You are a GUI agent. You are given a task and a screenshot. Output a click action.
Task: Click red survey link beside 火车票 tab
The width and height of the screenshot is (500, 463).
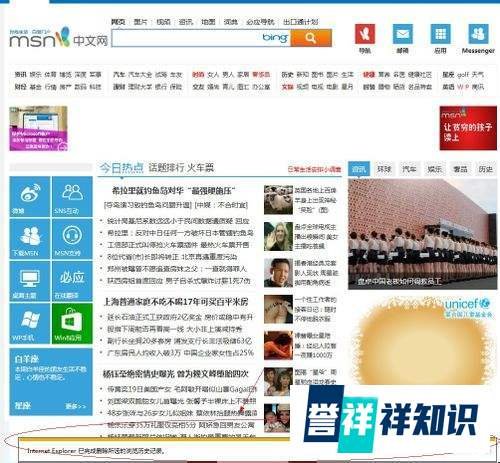click(x=315, y=169)
